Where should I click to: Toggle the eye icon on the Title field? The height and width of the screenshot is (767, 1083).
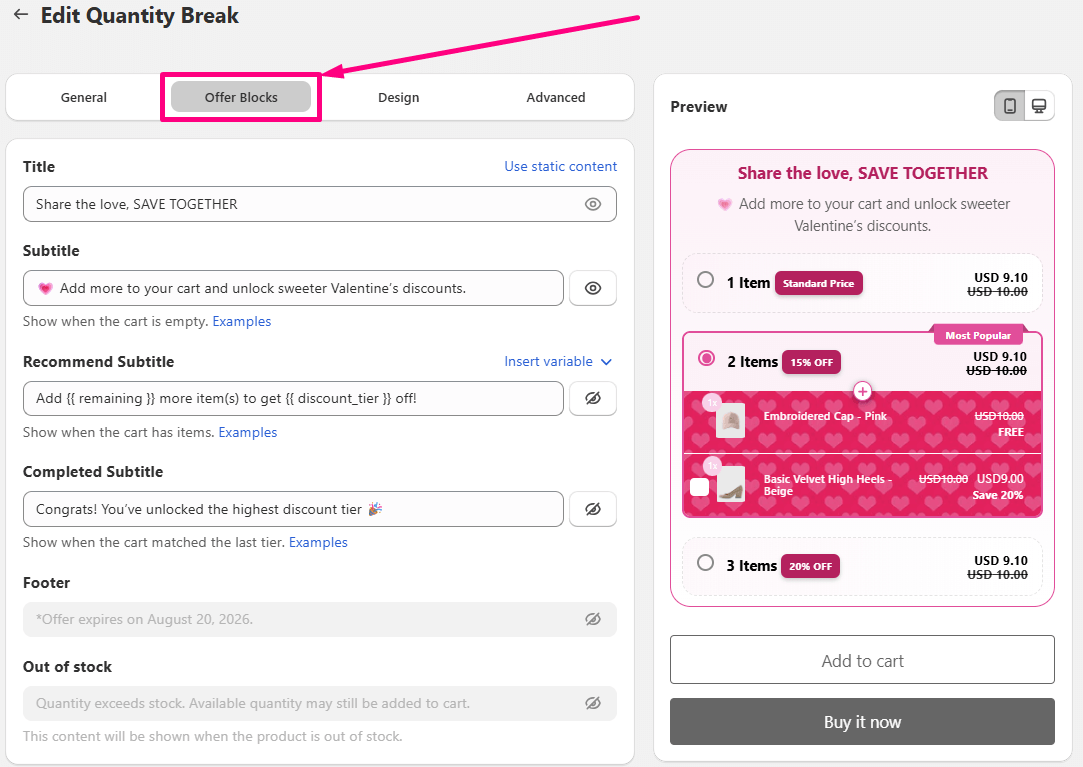593,203
